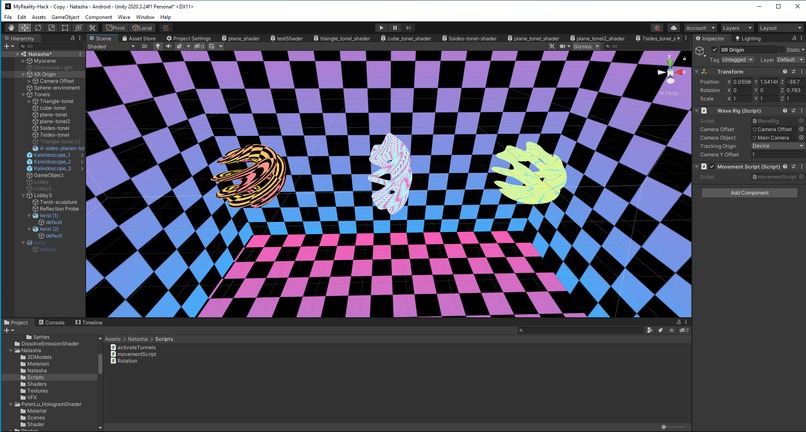
Task: Open the Collab icon next to the cloud
Action: (657, 28)
